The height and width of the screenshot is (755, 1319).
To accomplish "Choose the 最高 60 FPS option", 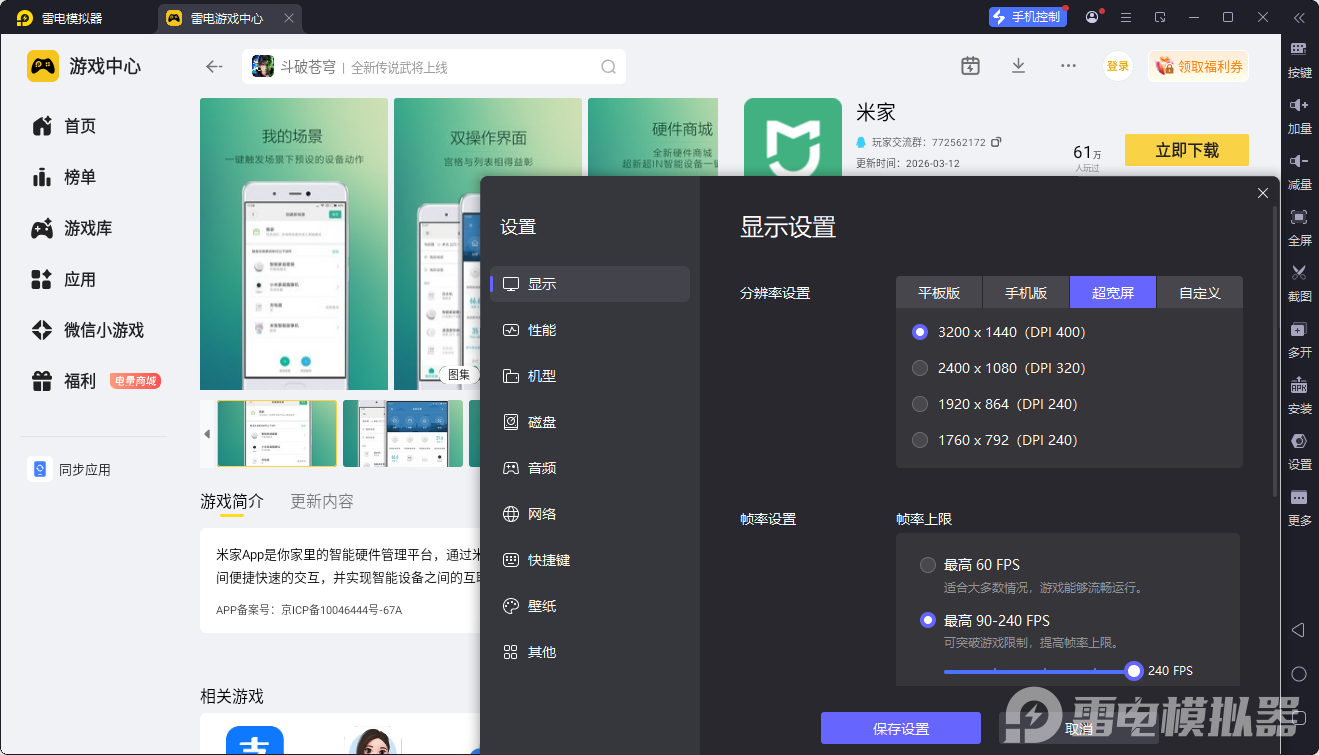I will coord(928,565).
